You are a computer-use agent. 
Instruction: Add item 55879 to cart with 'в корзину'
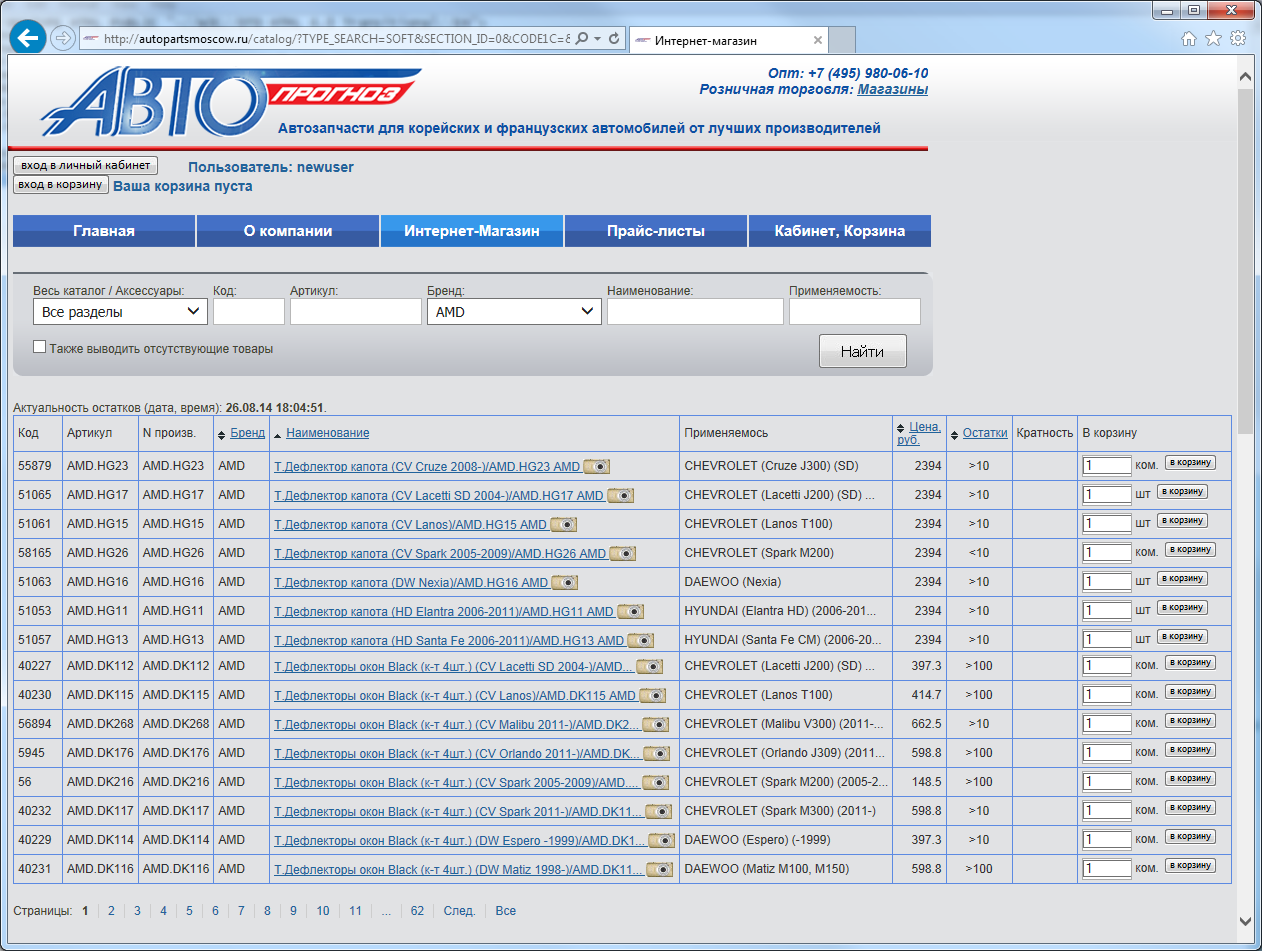(1190, 462)
